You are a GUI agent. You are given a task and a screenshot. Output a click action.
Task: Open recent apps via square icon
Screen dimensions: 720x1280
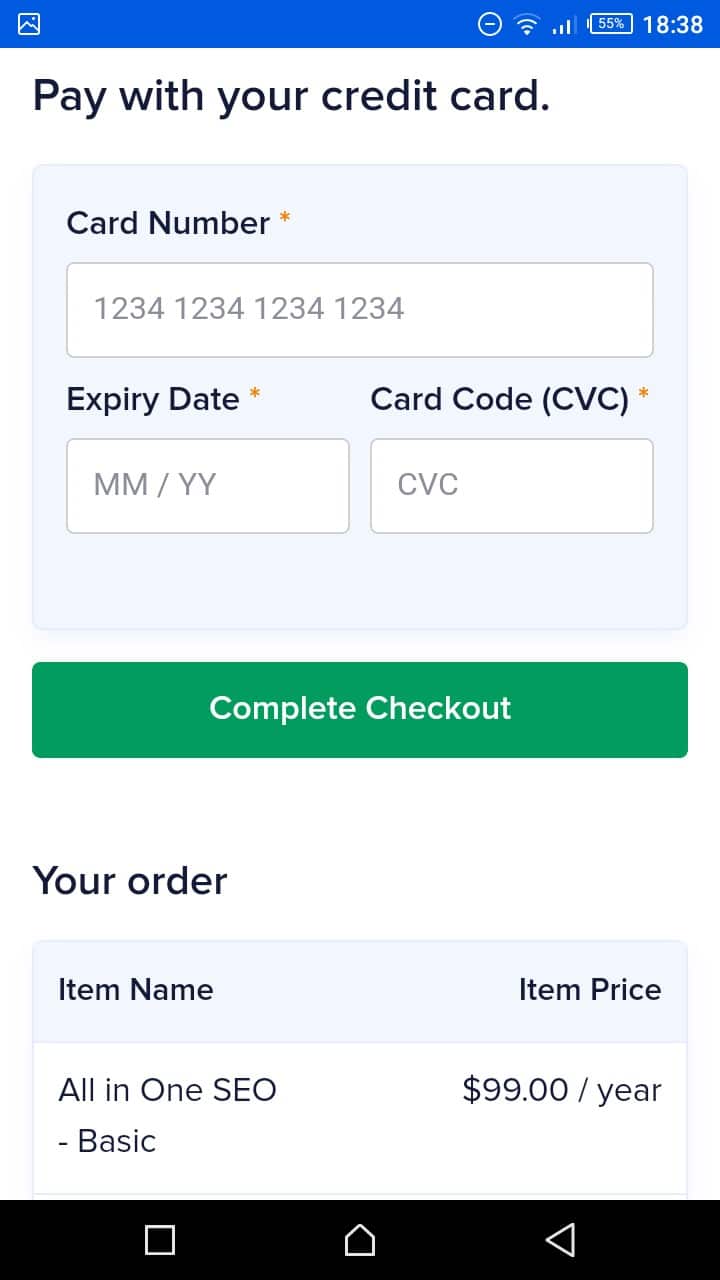coord(160,1240)
